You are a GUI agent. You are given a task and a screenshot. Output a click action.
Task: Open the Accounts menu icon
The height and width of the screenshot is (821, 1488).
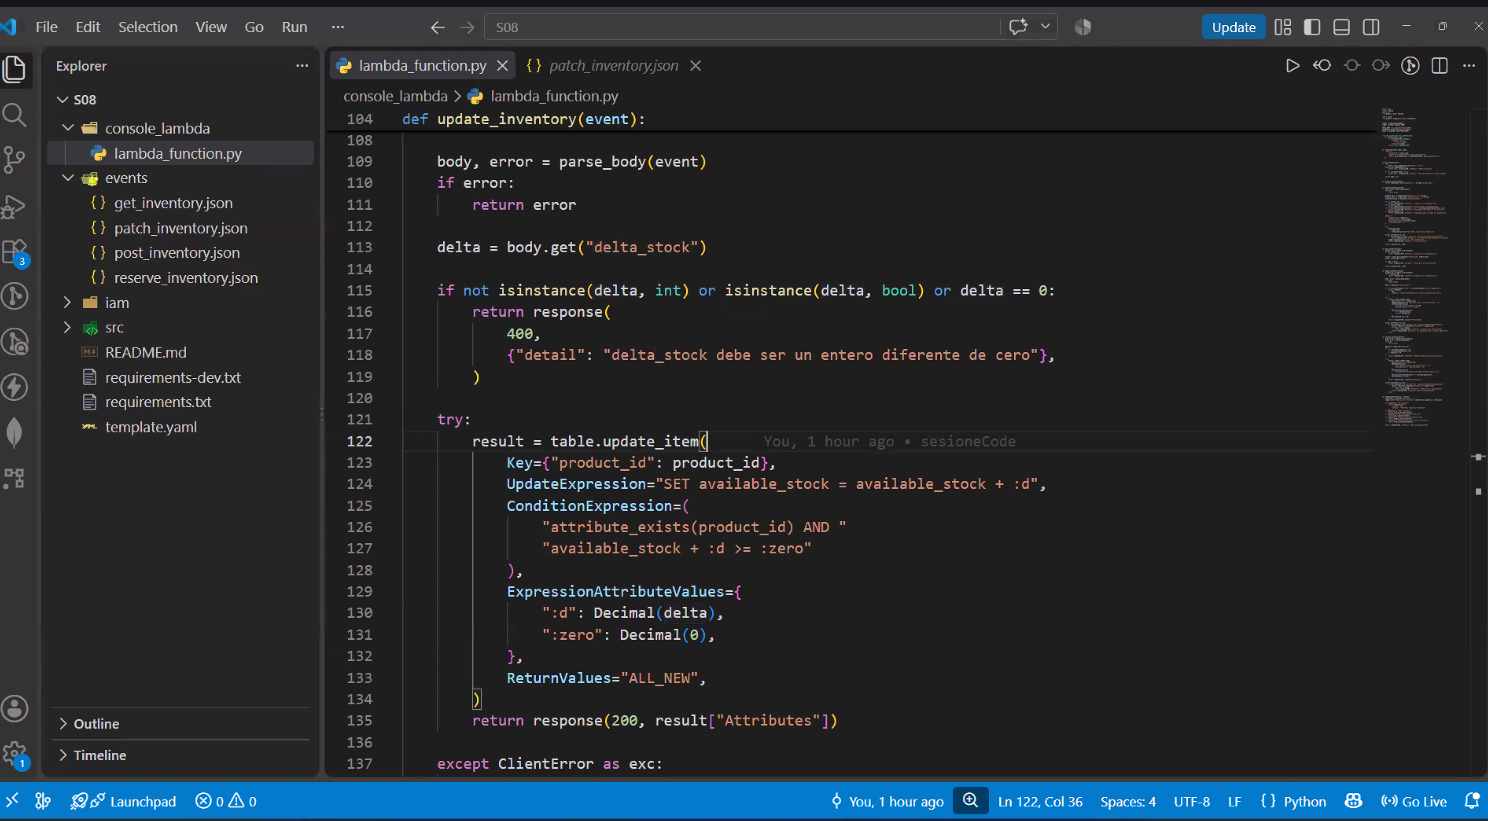15,709
